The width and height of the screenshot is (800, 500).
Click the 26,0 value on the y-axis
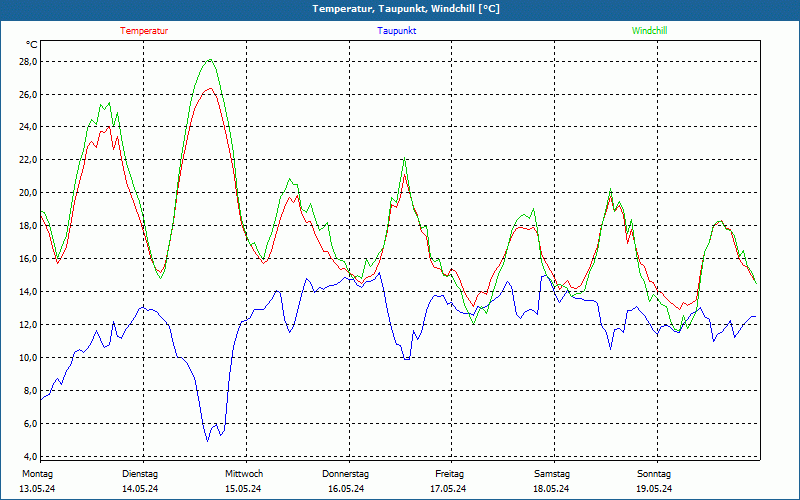point(29,94)
